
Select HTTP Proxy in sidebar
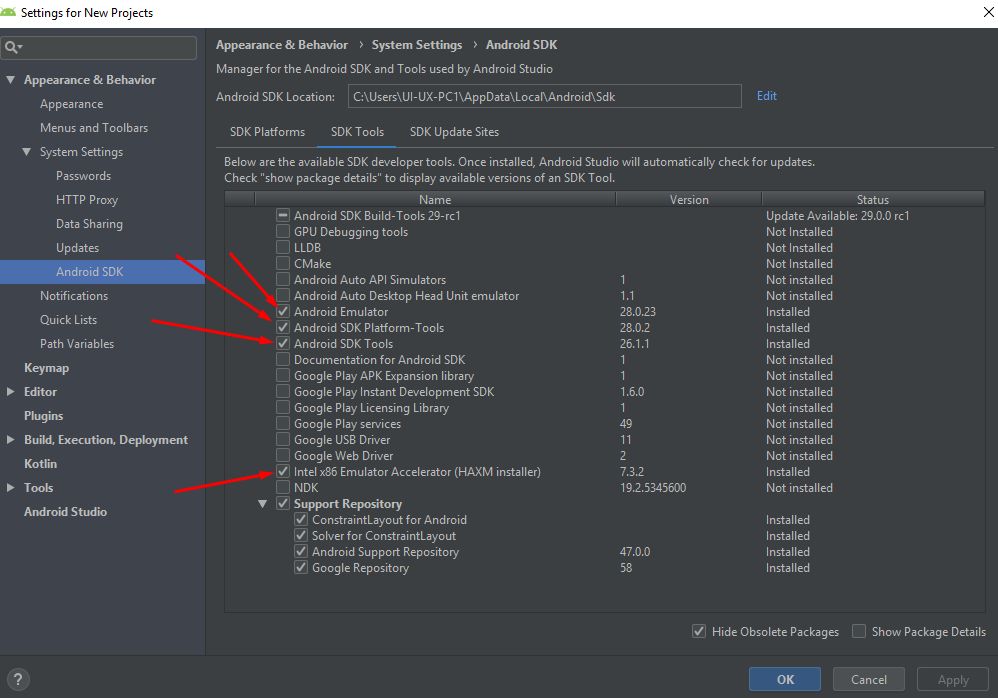(x=87, y=199)
